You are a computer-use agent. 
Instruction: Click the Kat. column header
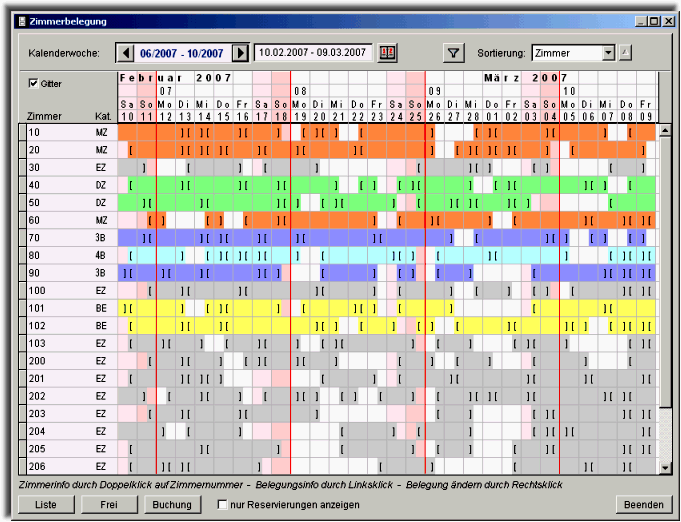[x=102, y=116]
